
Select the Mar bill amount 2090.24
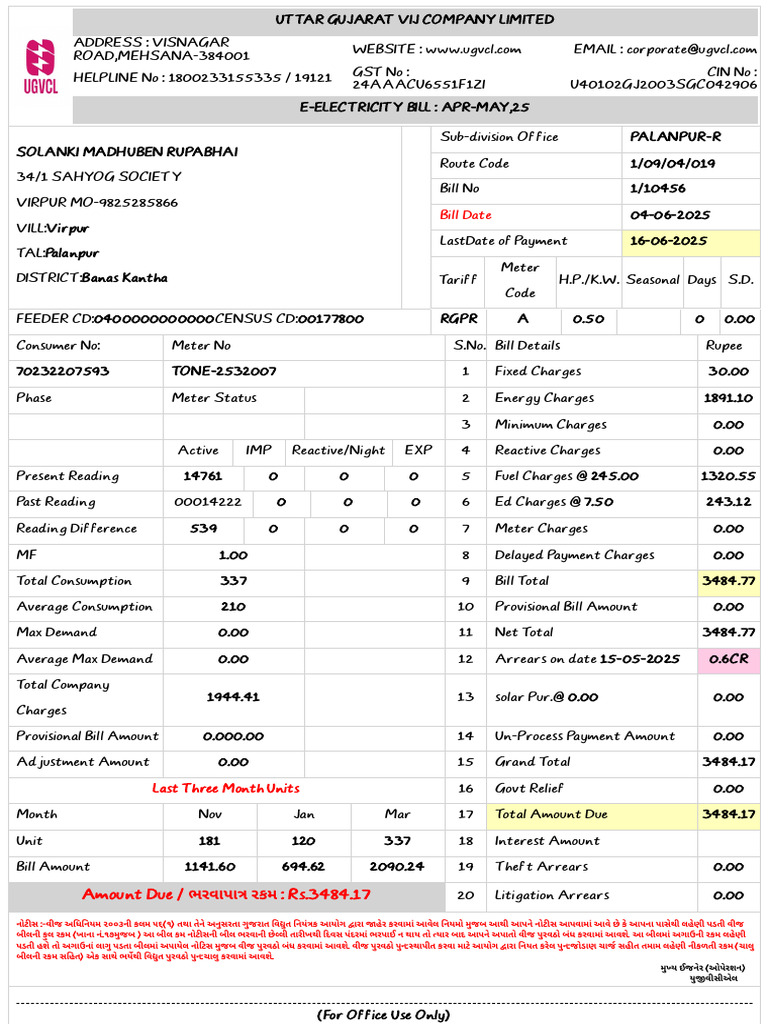click(397, 867)
